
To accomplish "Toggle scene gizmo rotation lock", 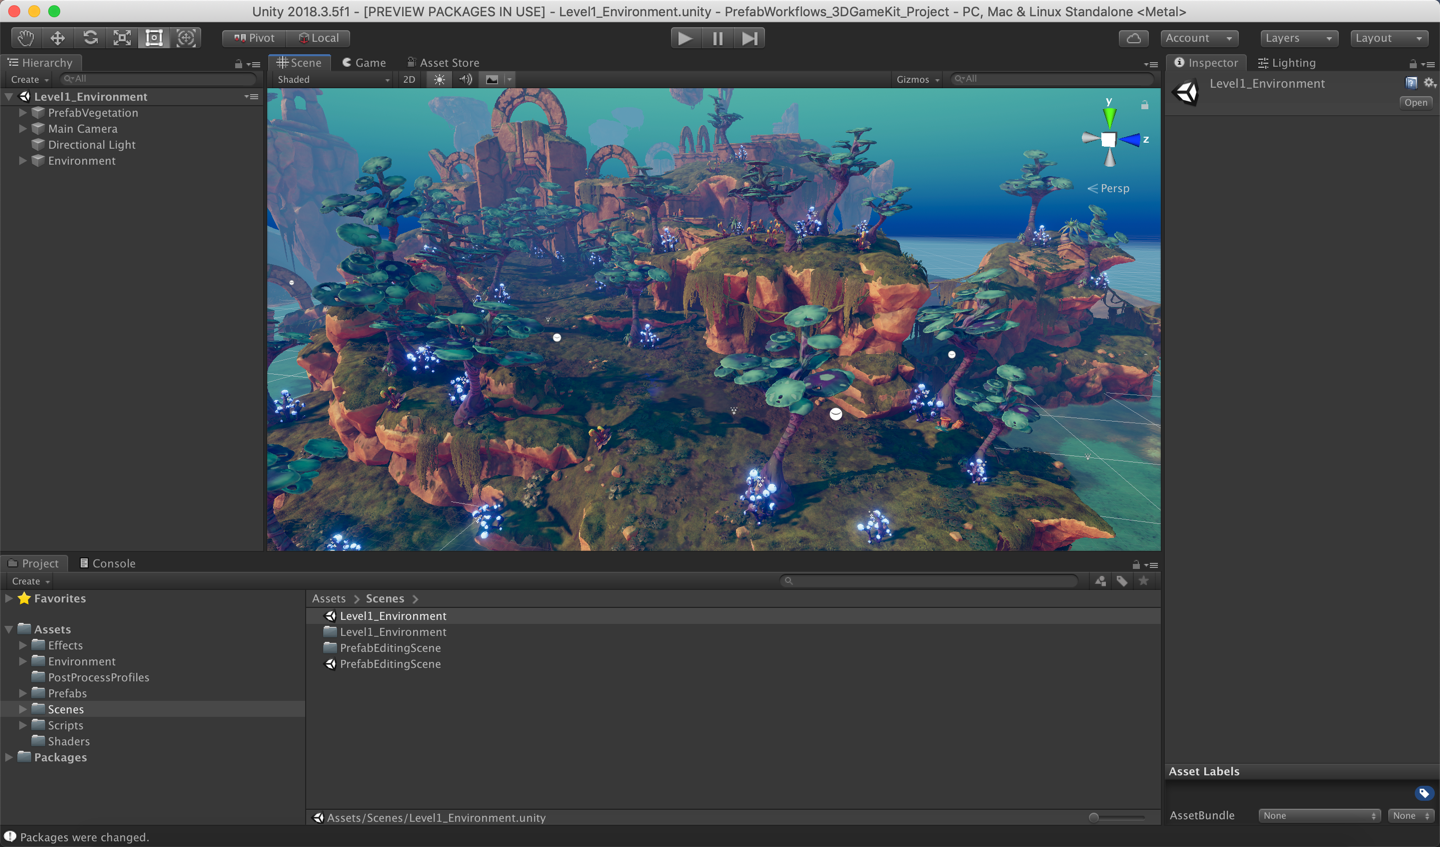I will [1145, 104].
